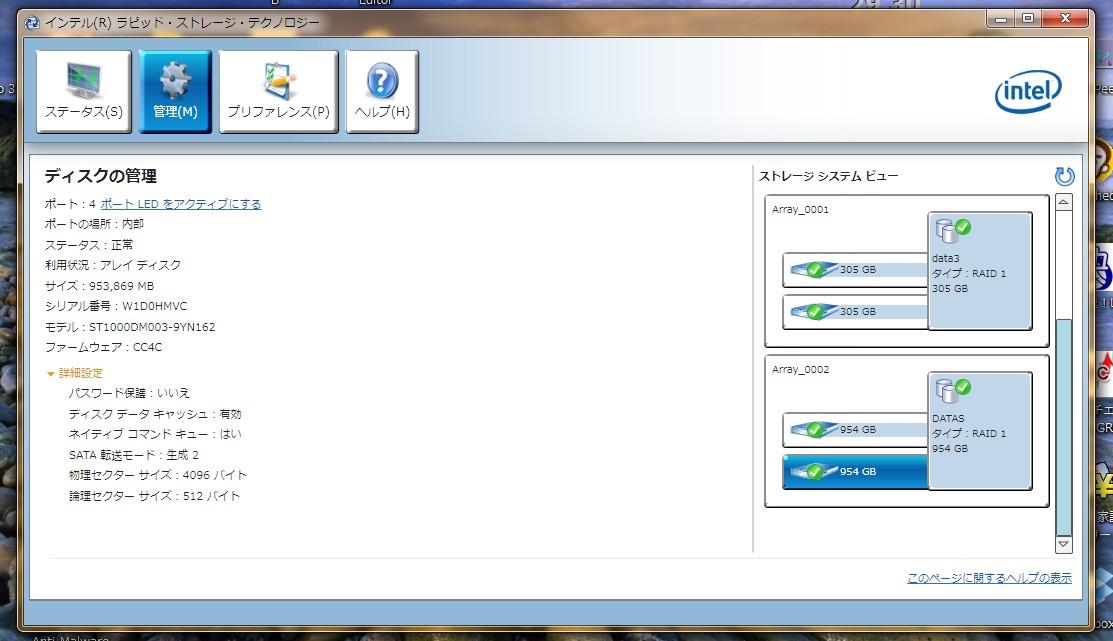This screenshot has height=641, width=1113.
Task: Click the scrollbar down arrow in storage view
Action: coord(1063,544)
